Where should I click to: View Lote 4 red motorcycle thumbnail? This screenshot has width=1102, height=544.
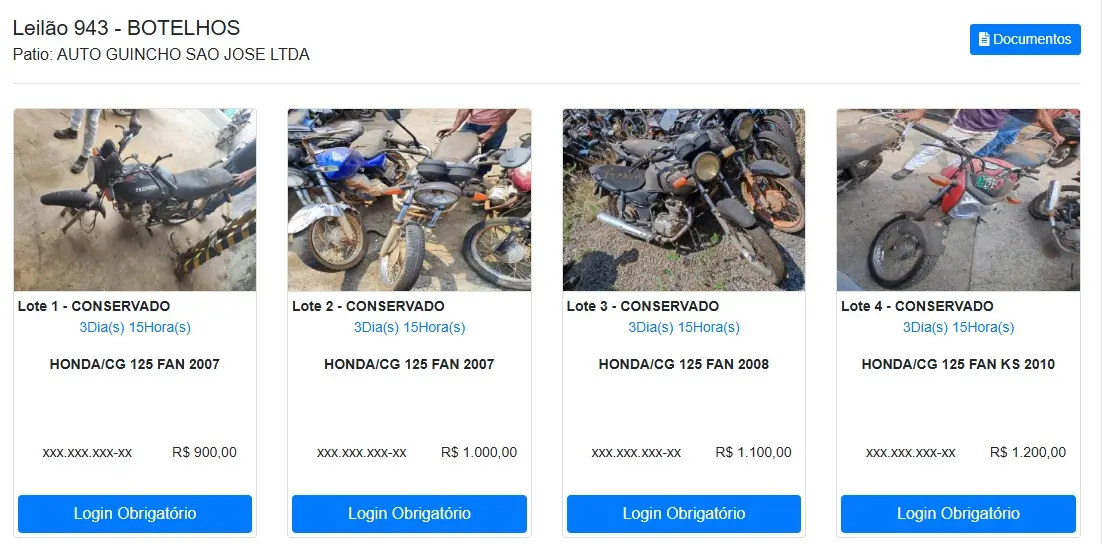(x=958, y=200)
